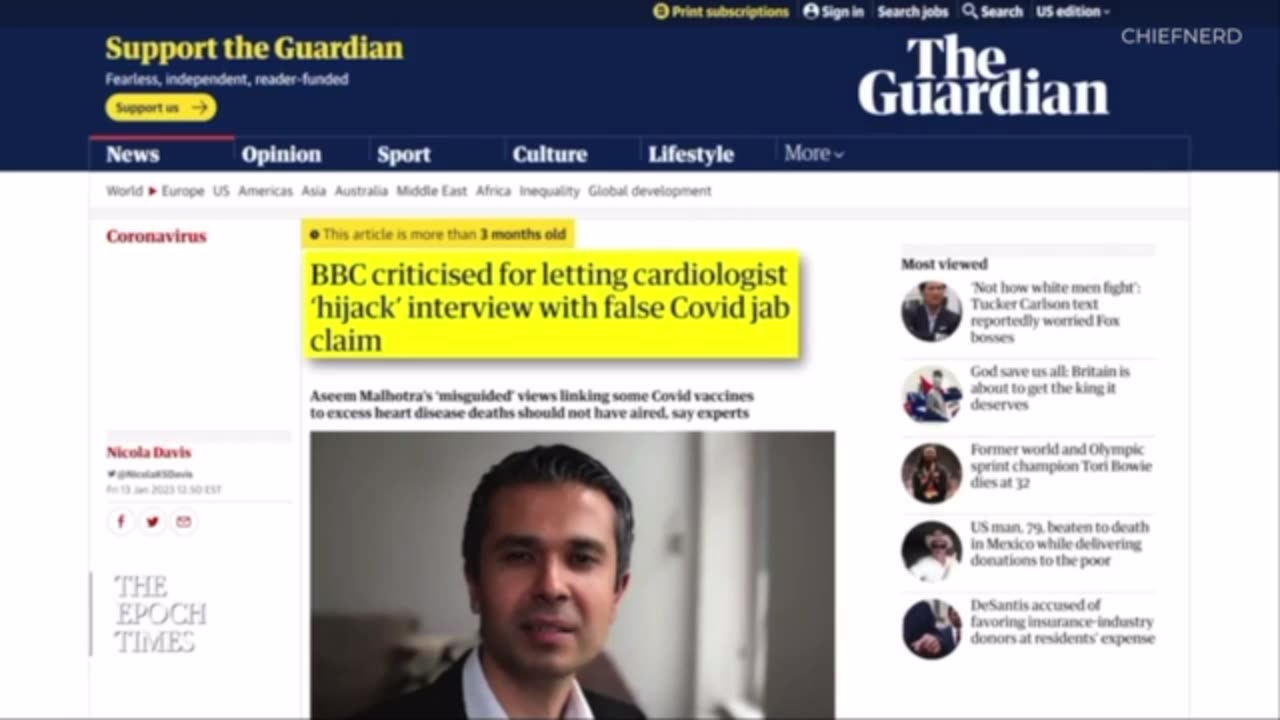Open Search jobs link
Viewport: 1280px width, 720px height.
tap(912, 11)
